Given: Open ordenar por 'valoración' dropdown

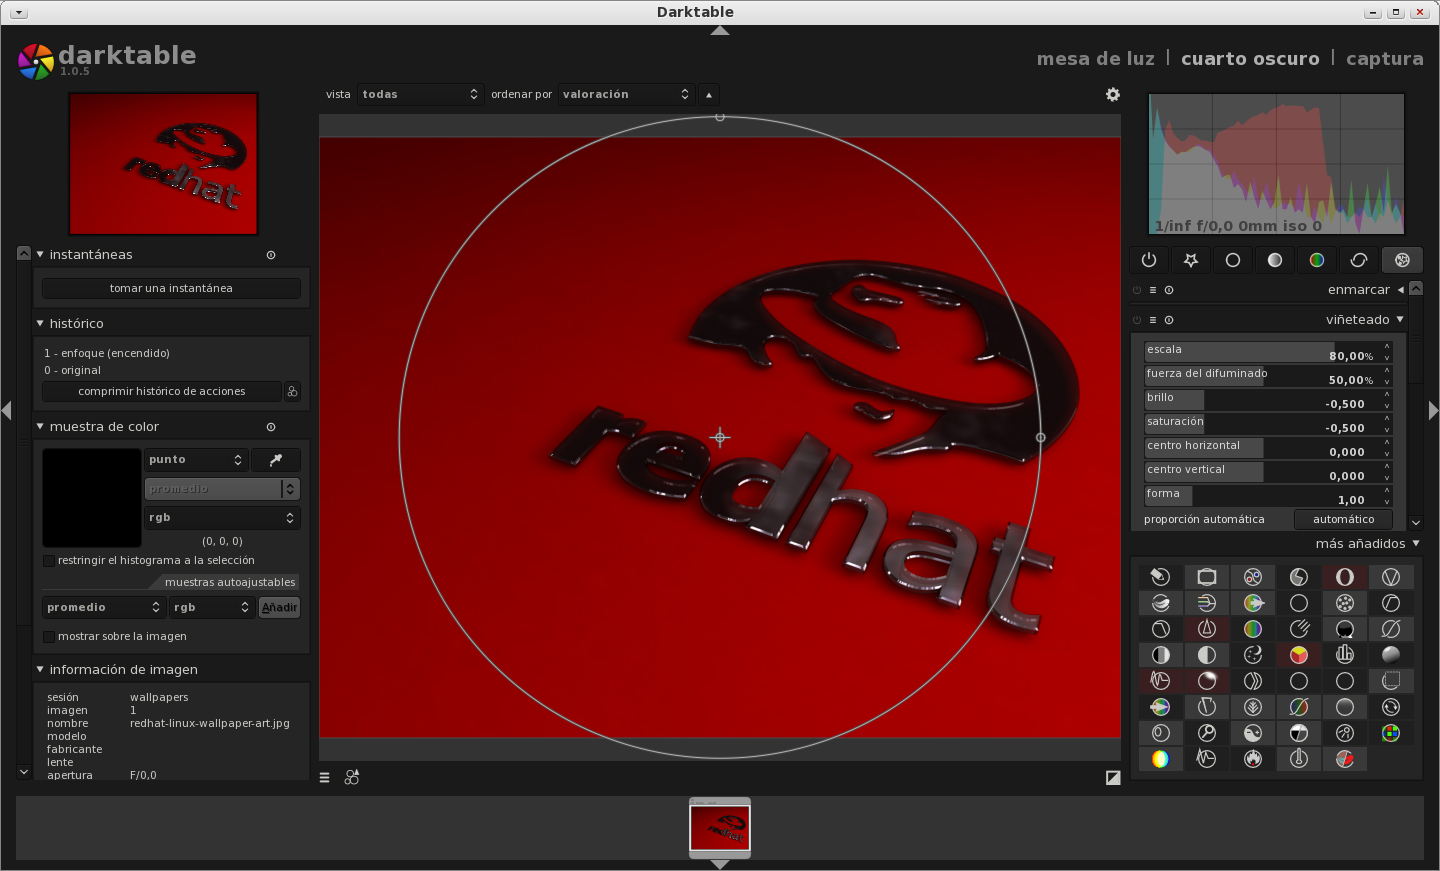Looking at the screenshot, I should [x=626, y=94].
